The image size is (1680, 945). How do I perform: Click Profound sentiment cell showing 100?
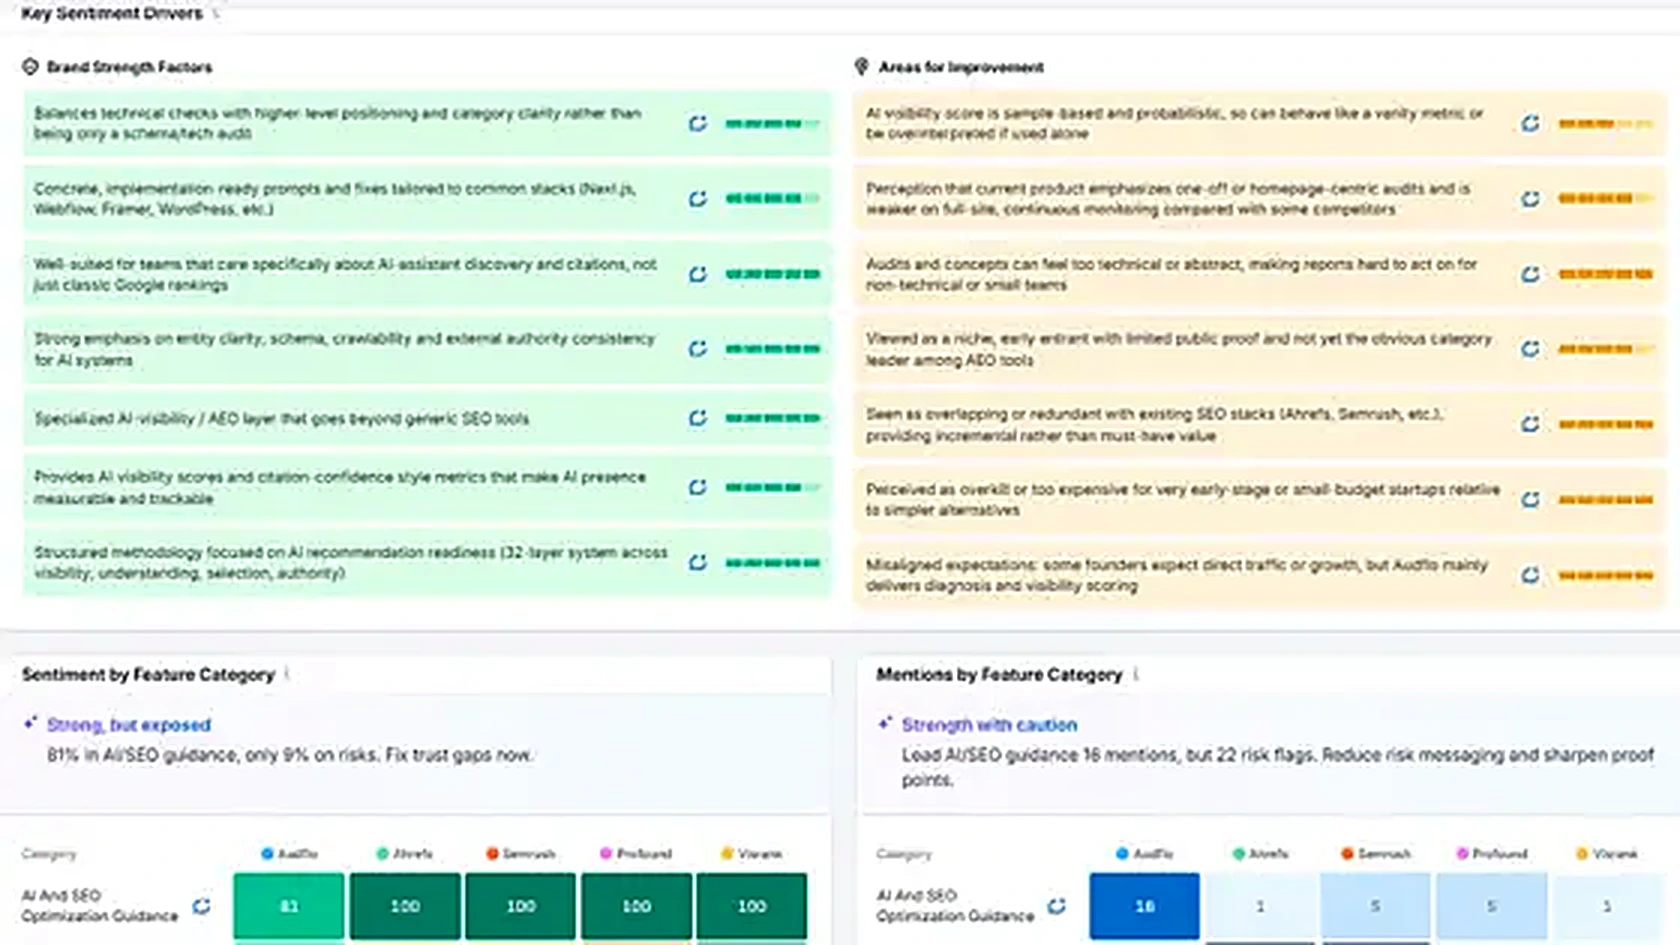tap(636, 906)
